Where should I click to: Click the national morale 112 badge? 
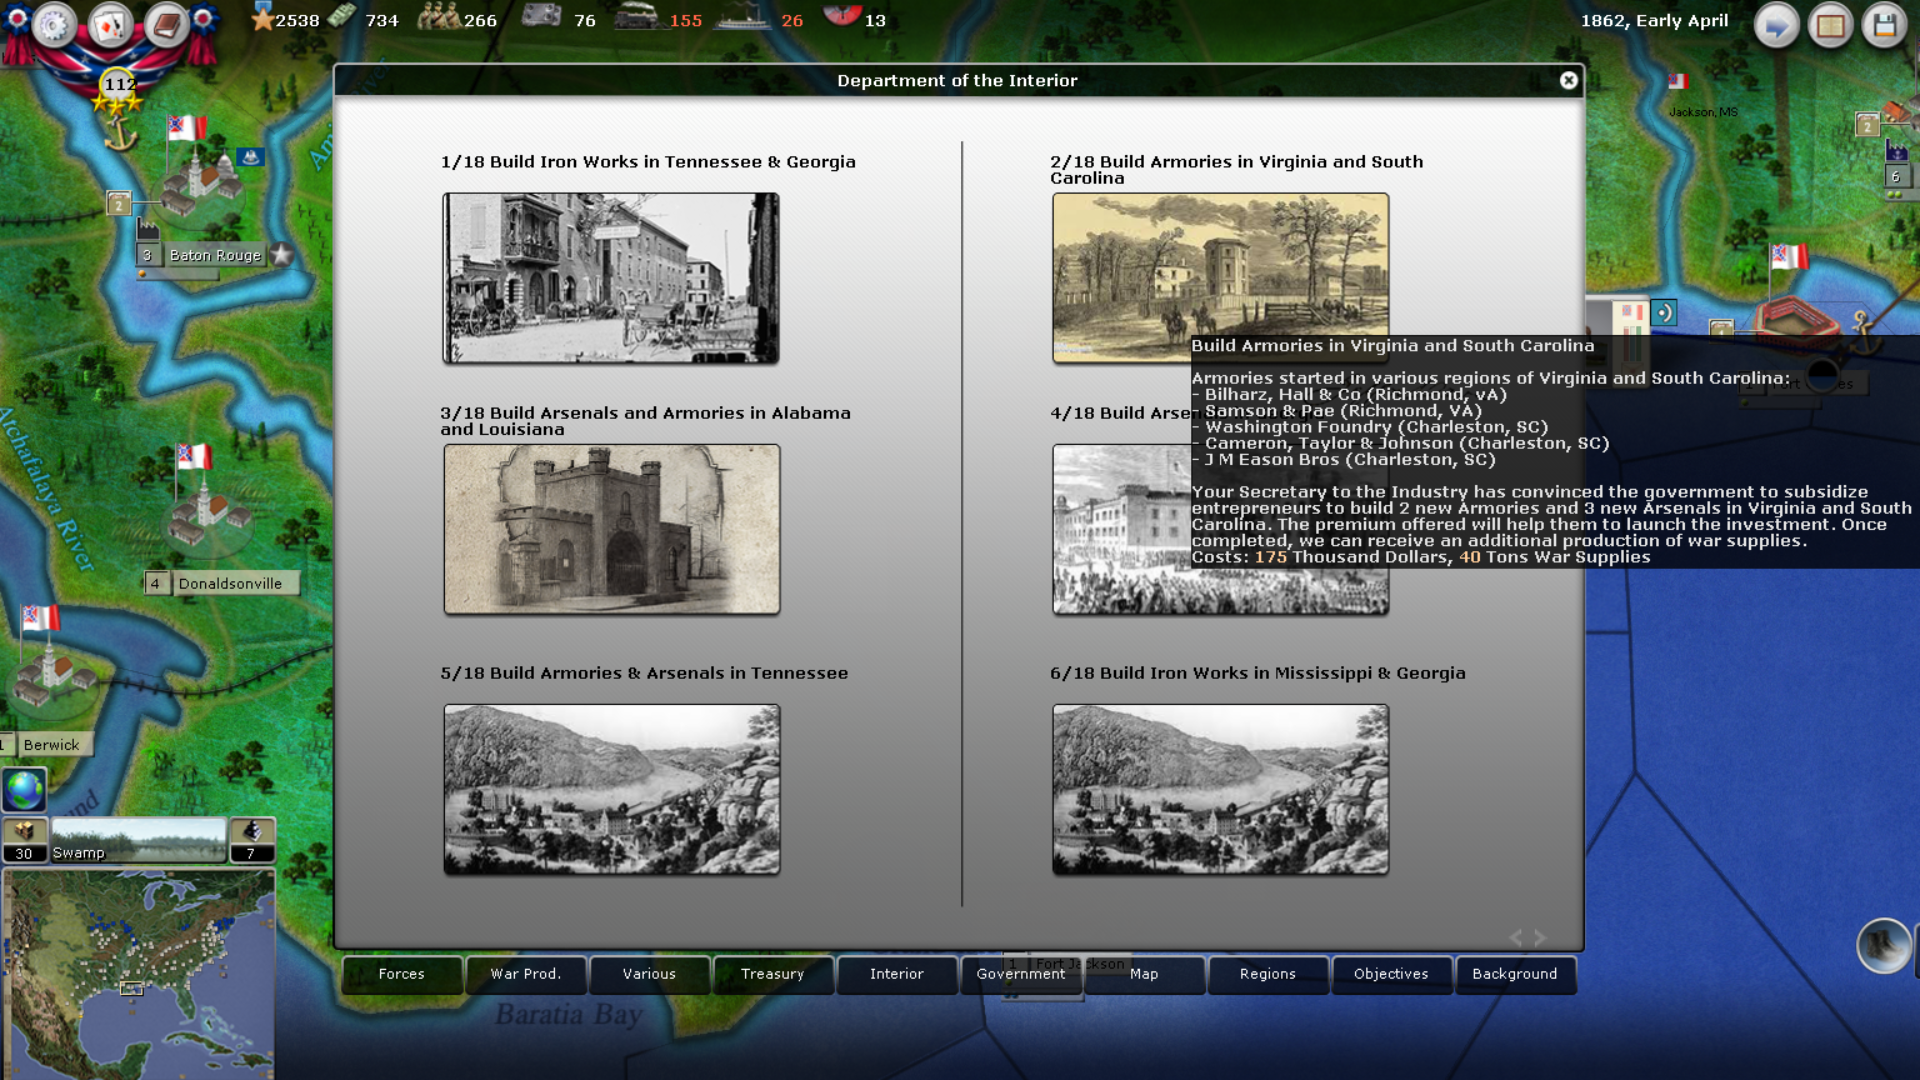(119, 85)
